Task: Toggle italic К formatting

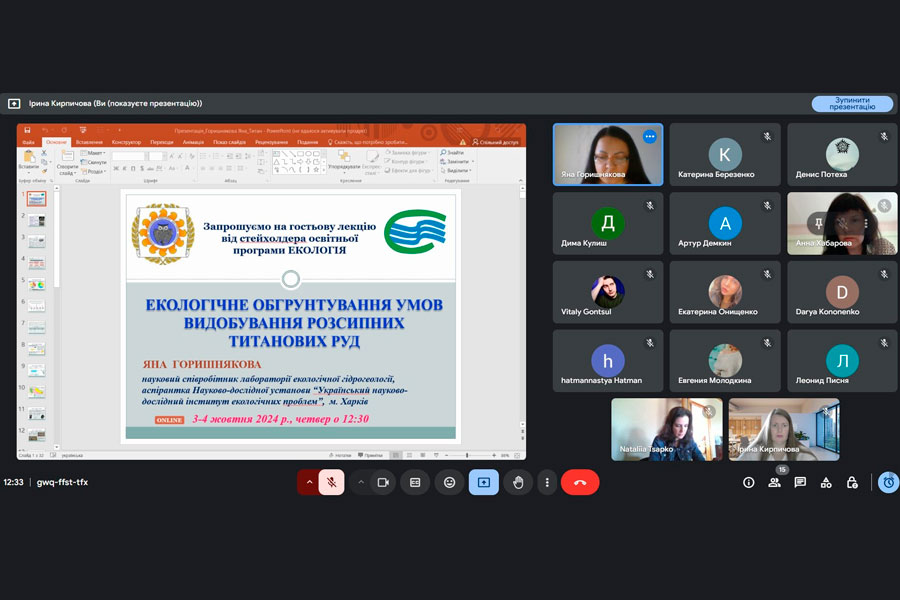Action: coord(125,168)
